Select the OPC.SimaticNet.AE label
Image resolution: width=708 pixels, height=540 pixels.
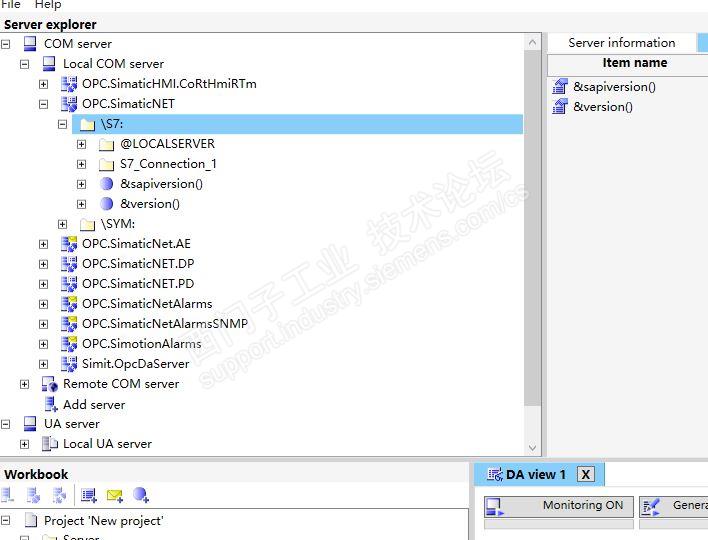click(136, 244)
